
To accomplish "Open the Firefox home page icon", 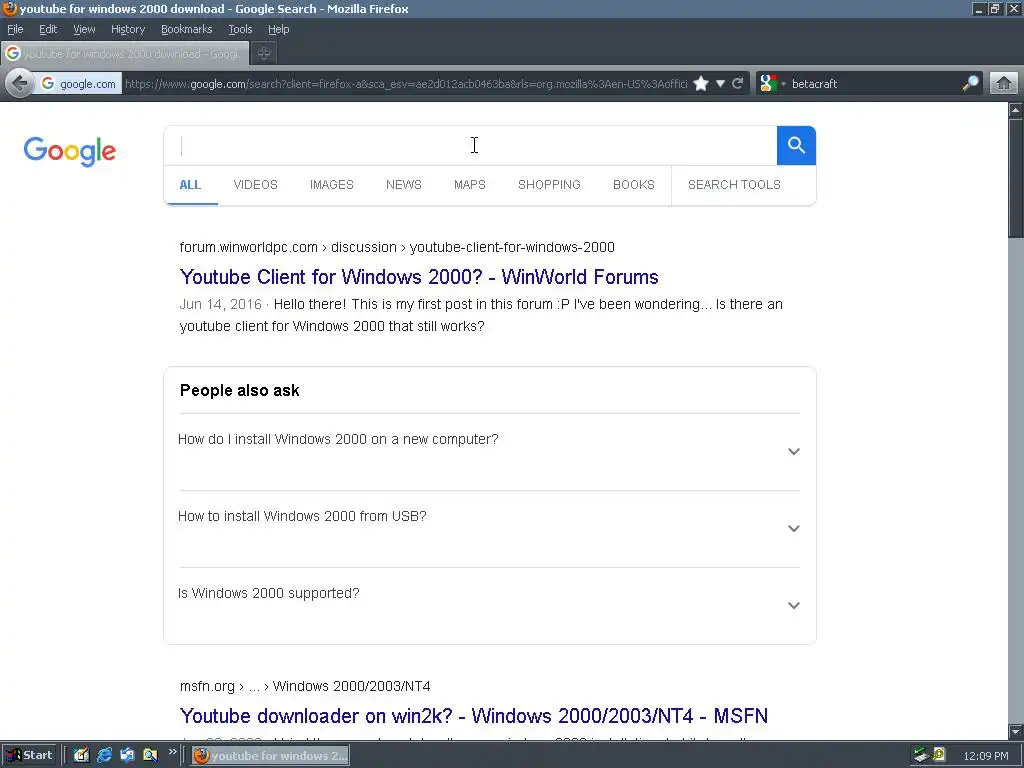I will coord(1004,84).
